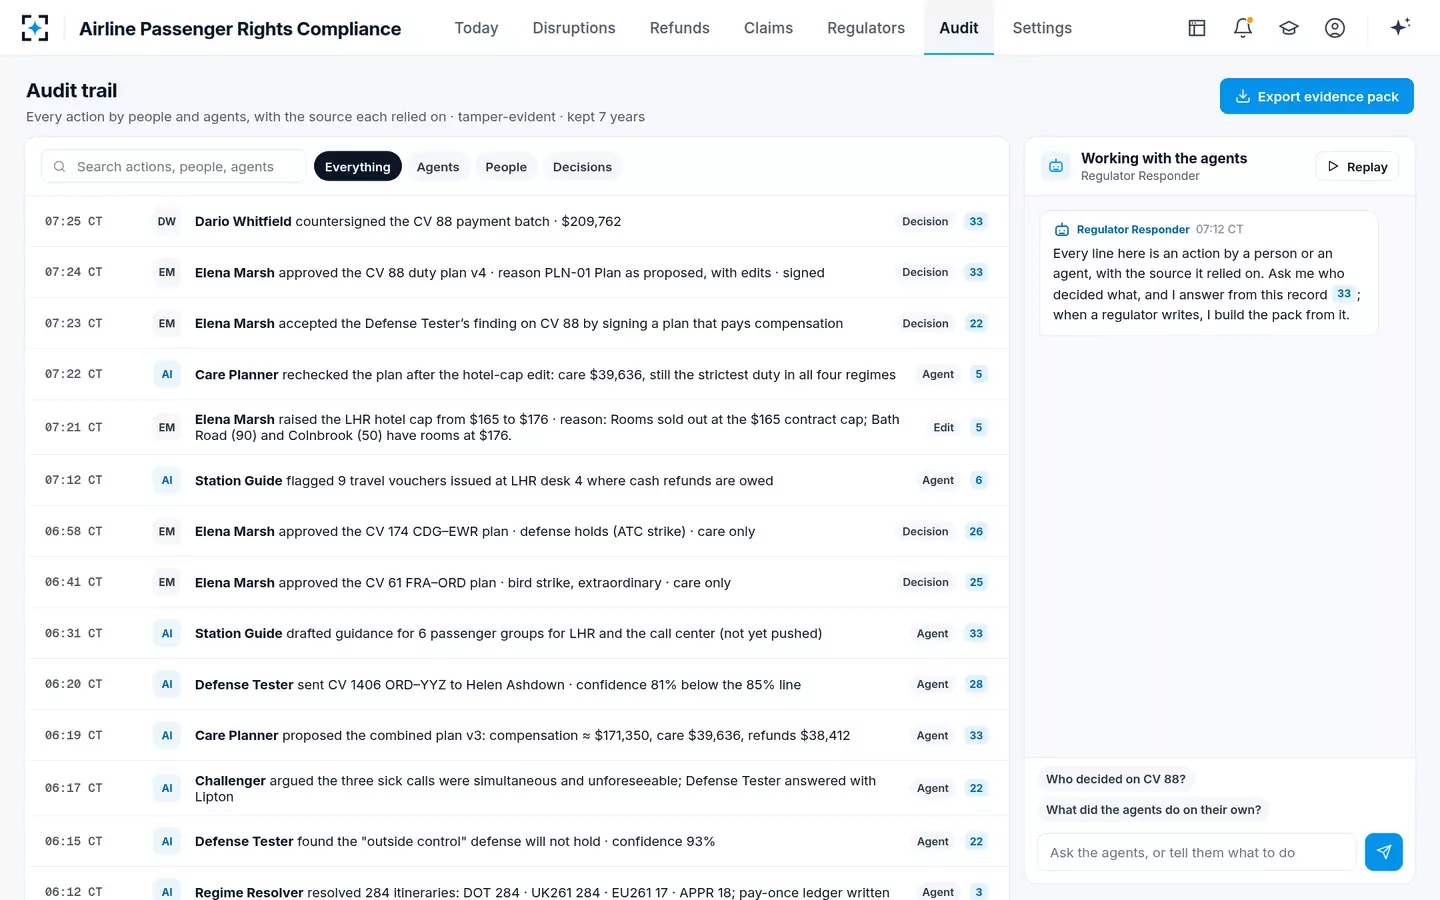Show Everything in the audit filter
Screen dimensions: 1440x900
click(358, 167)
